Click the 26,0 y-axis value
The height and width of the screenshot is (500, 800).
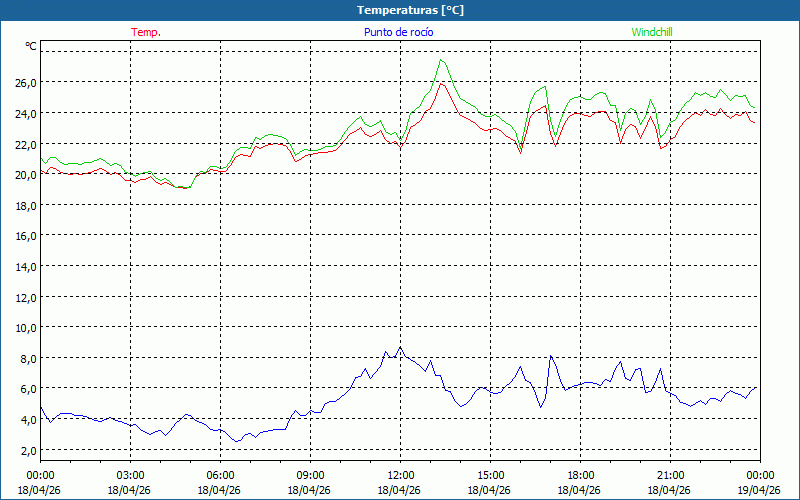[25, 82]
